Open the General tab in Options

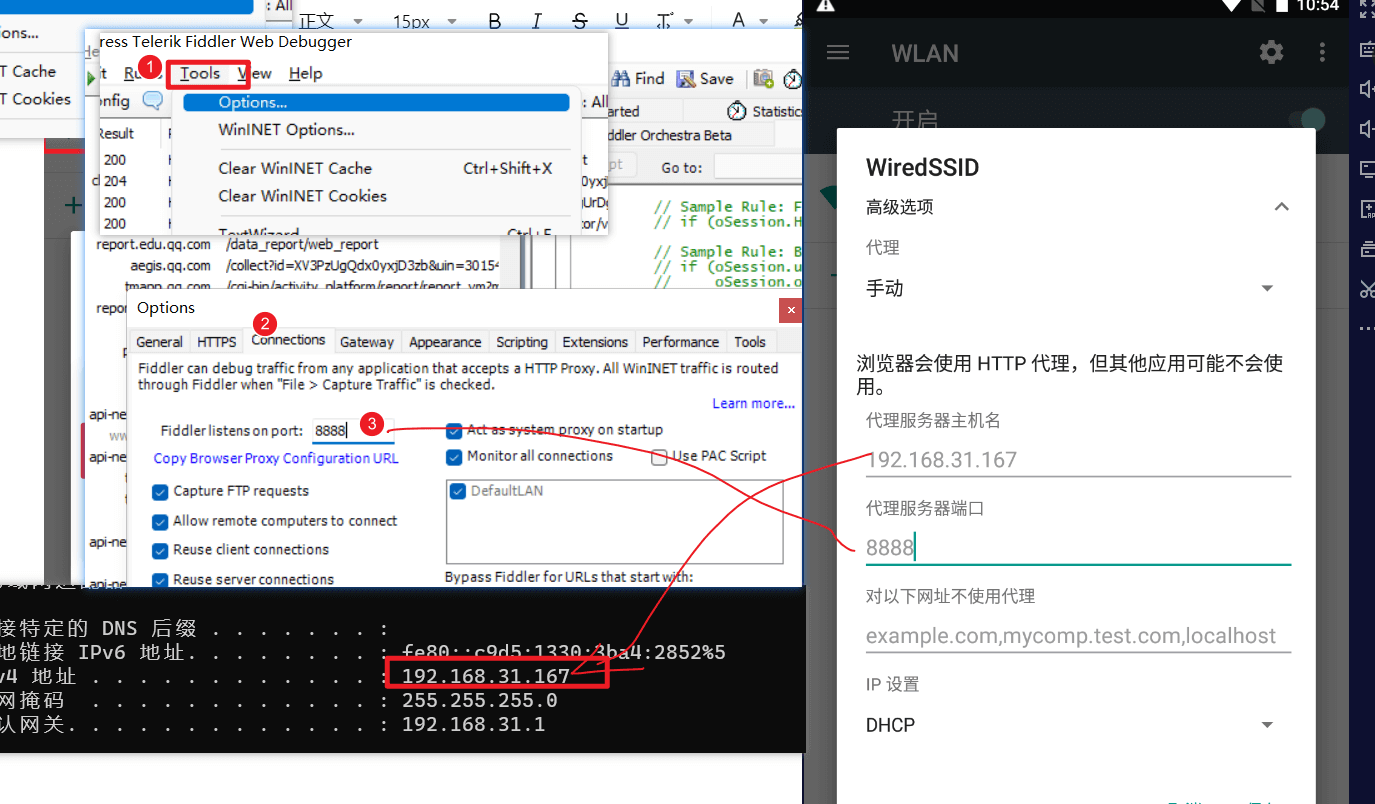point(159,342)
